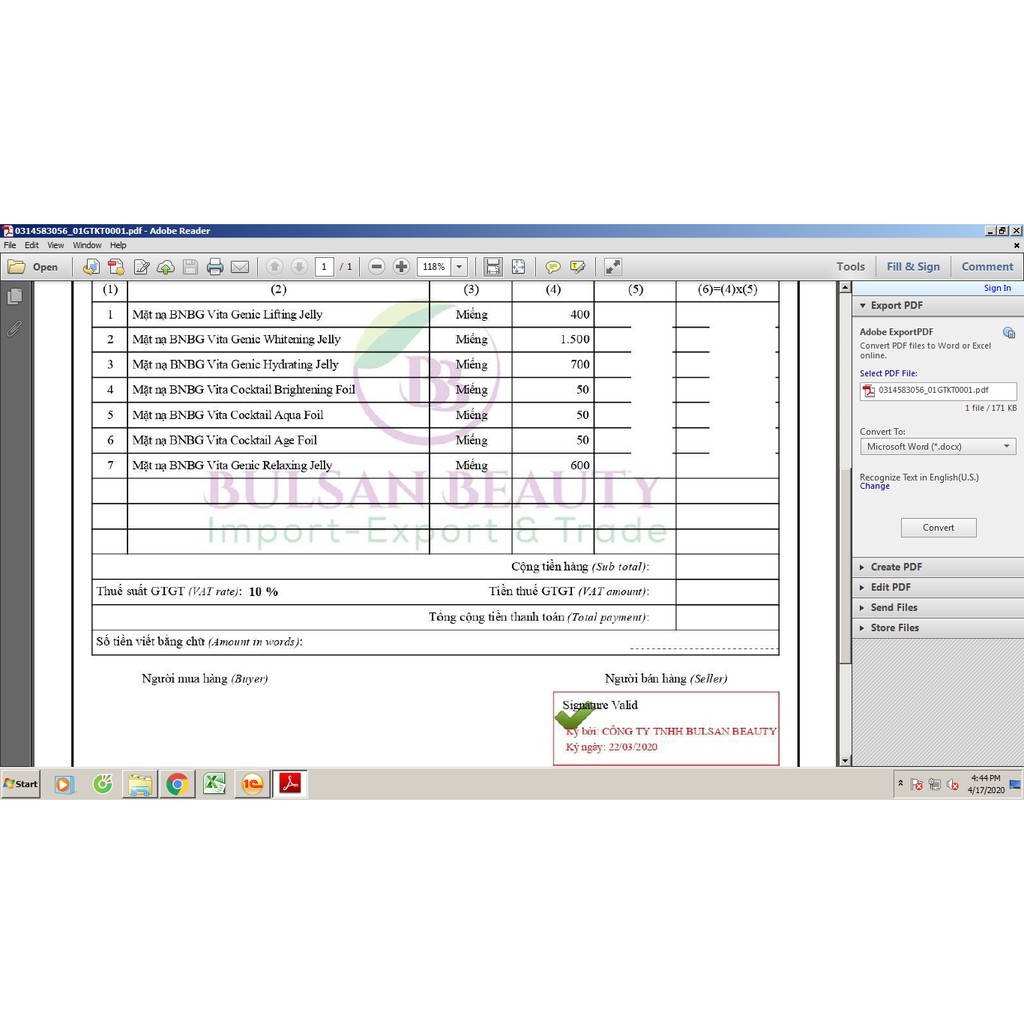Expand the Send Files section
1024x1024 pixels.
pyautogui.click(x=938, y=607)
